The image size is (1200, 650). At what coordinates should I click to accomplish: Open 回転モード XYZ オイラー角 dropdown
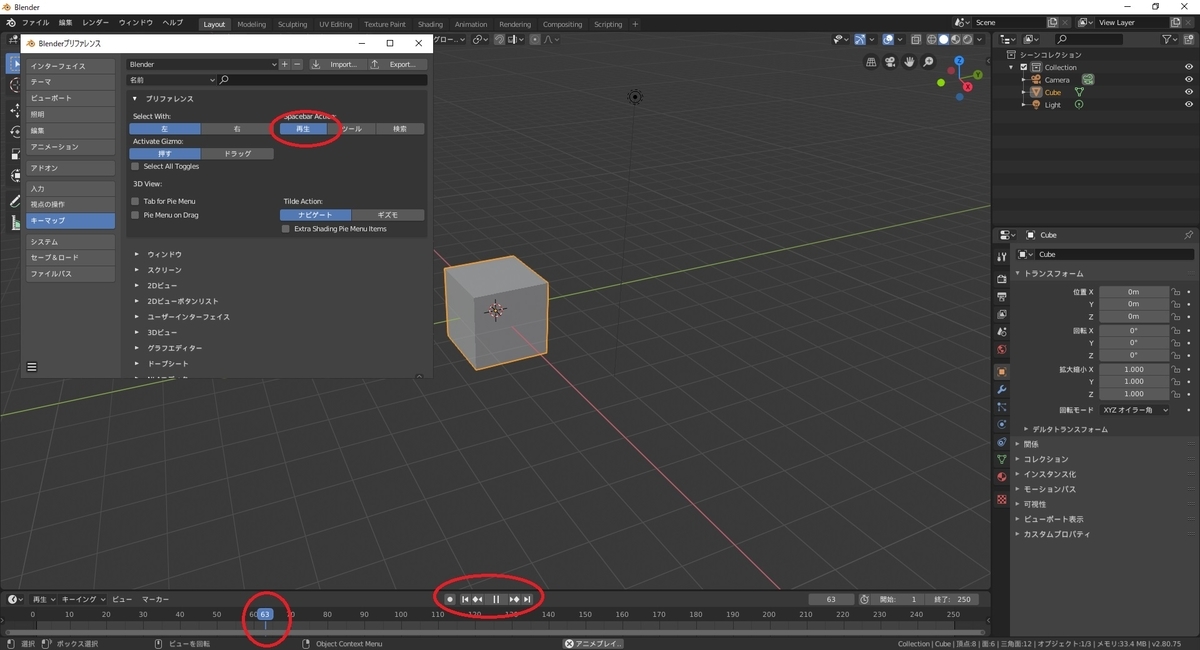[1134, 410]
